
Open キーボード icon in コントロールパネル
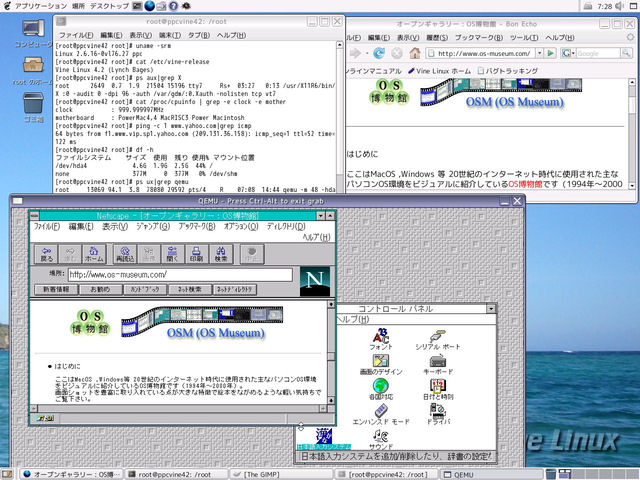pos(438,364)
